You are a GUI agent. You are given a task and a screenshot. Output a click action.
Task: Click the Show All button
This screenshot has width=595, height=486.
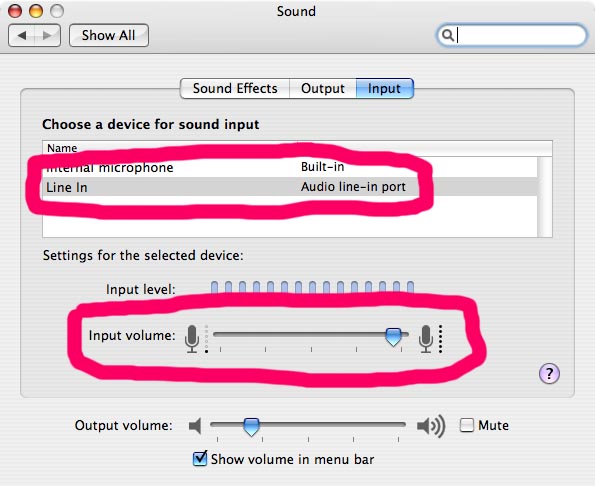109,36
